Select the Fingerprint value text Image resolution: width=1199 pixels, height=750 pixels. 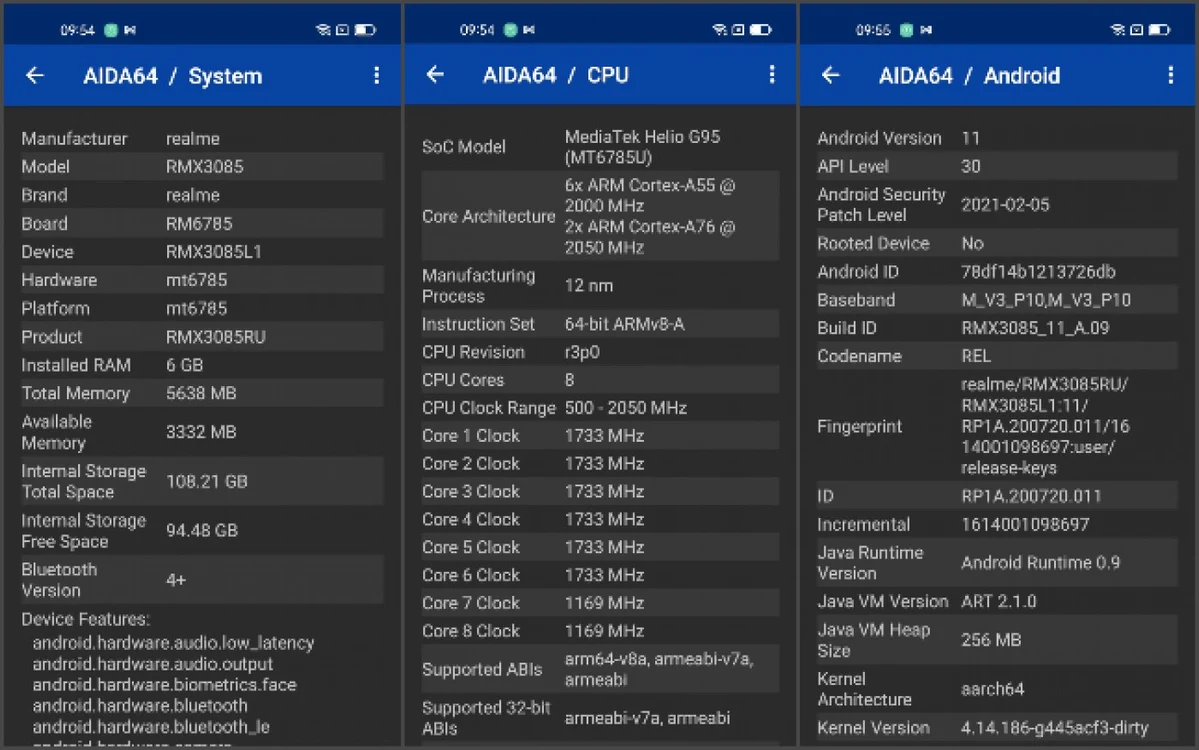tap(1045, 426)
